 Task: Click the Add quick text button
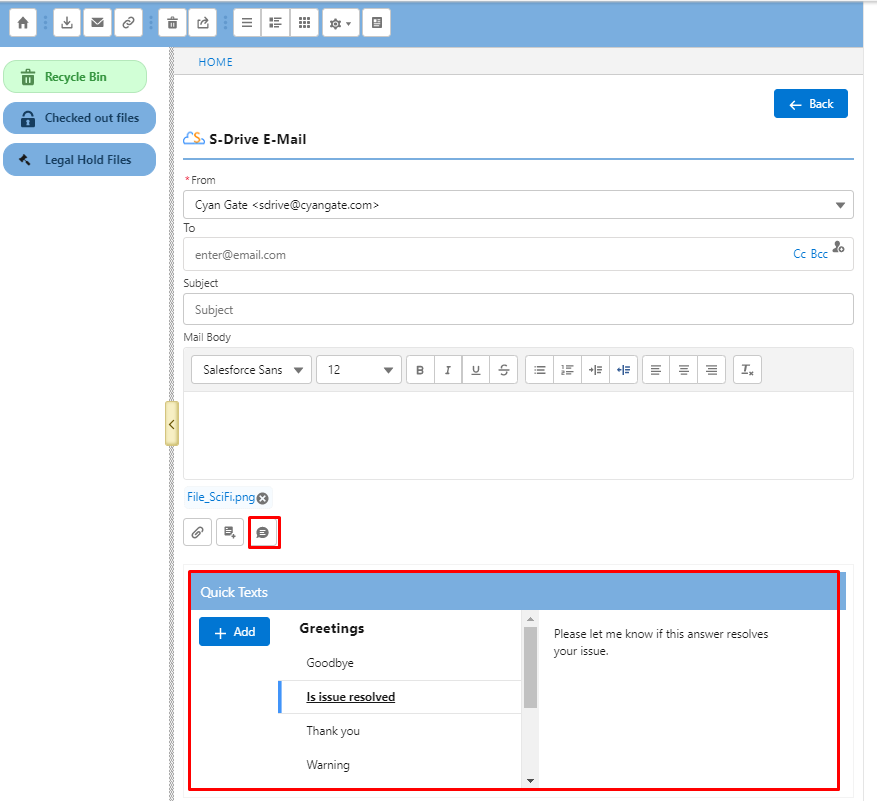(x=234, y=632)
